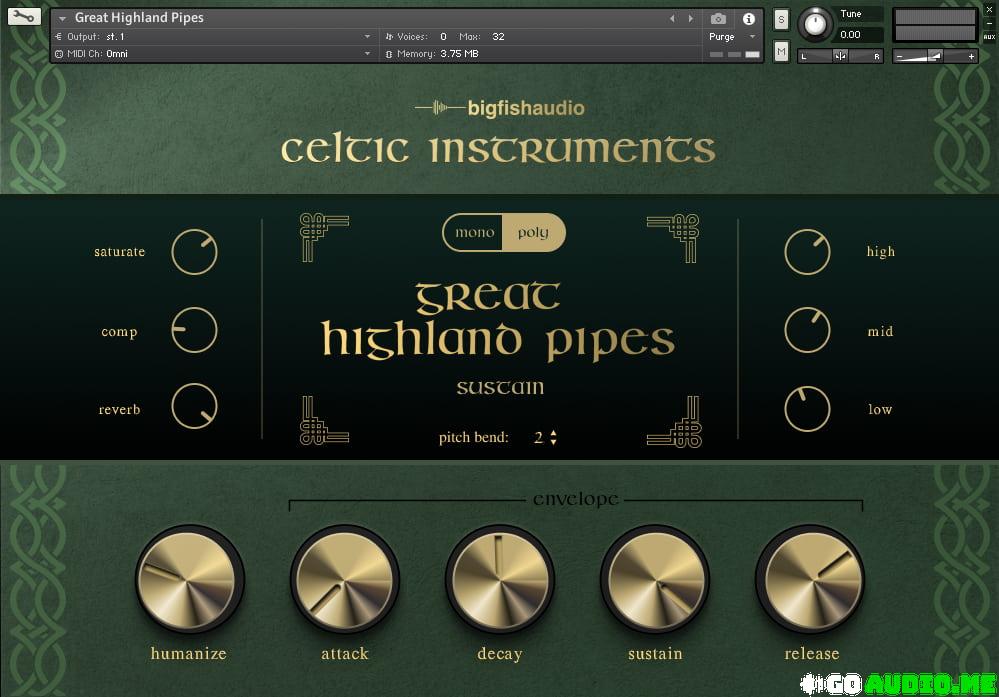Click the pitch bend value stepper arrows

553,438
